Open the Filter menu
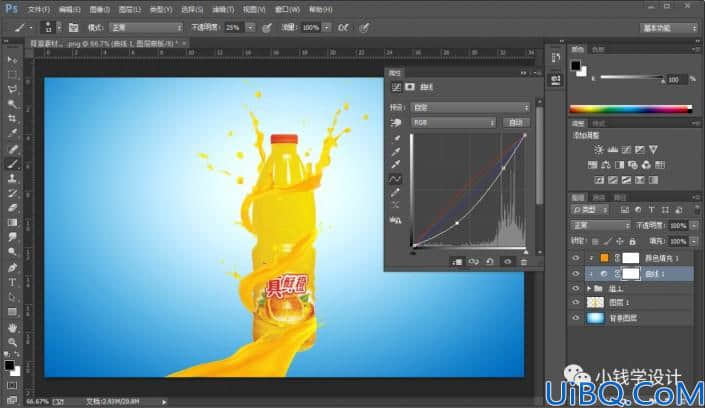The width and height of the screenshot is (705, 408). pos(223,9)
